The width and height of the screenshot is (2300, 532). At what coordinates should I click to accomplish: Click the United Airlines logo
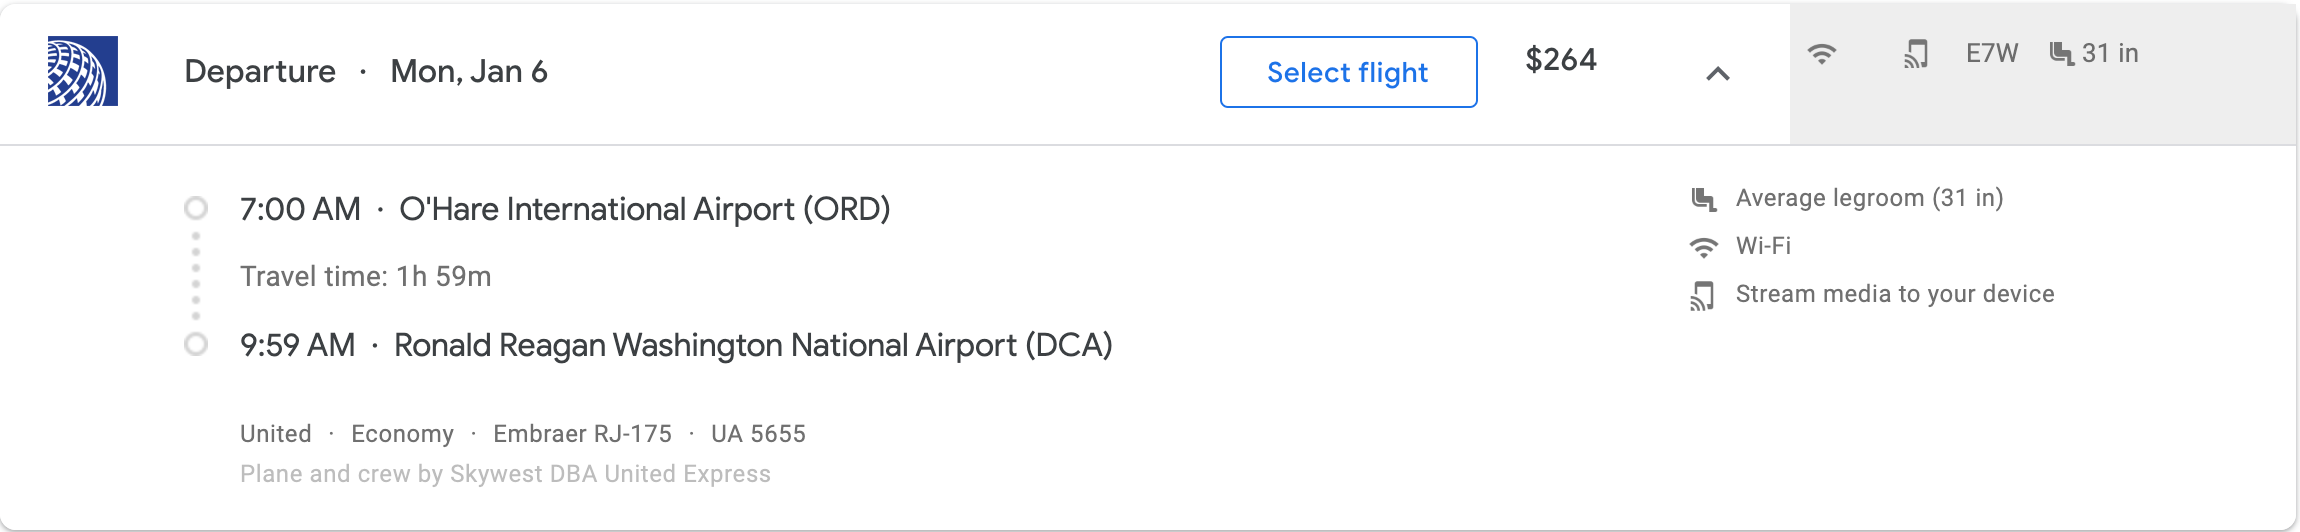[x=83, y=71]
